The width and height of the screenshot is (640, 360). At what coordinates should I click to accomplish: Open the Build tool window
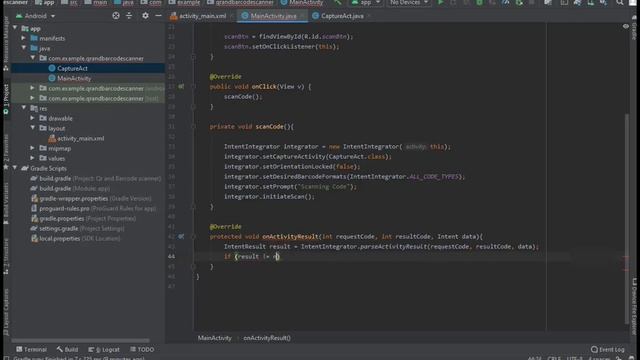[67, 349]
